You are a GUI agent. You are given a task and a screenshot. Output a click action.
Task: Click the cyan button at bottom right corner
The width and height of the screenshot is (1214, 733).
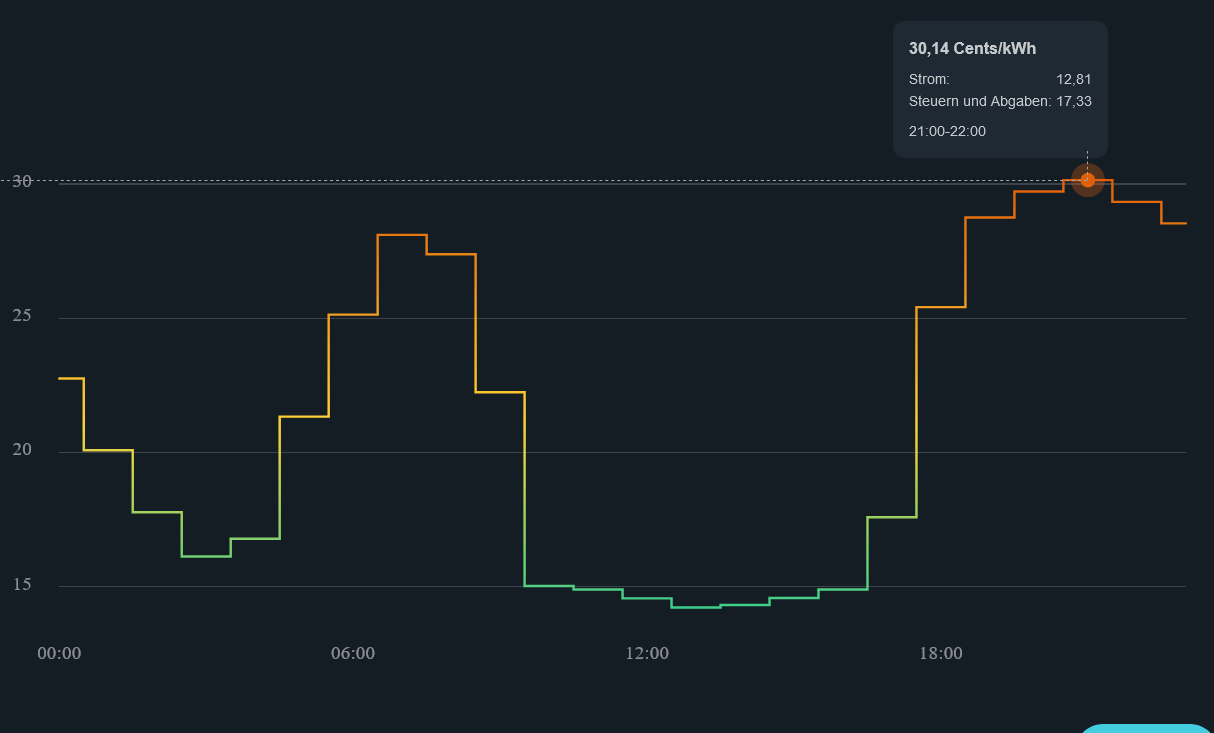click(x=1145, y=728)
